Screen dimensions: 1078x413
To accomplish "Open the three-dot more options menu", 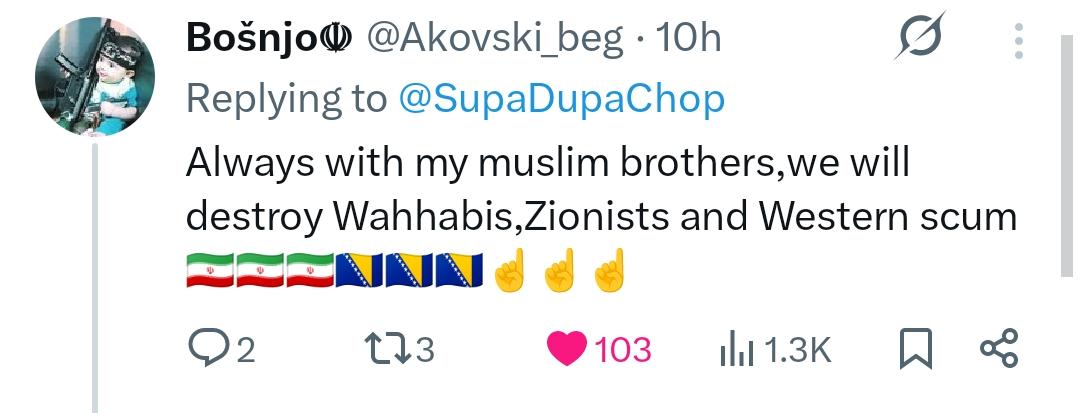I will pos(1019,40).
